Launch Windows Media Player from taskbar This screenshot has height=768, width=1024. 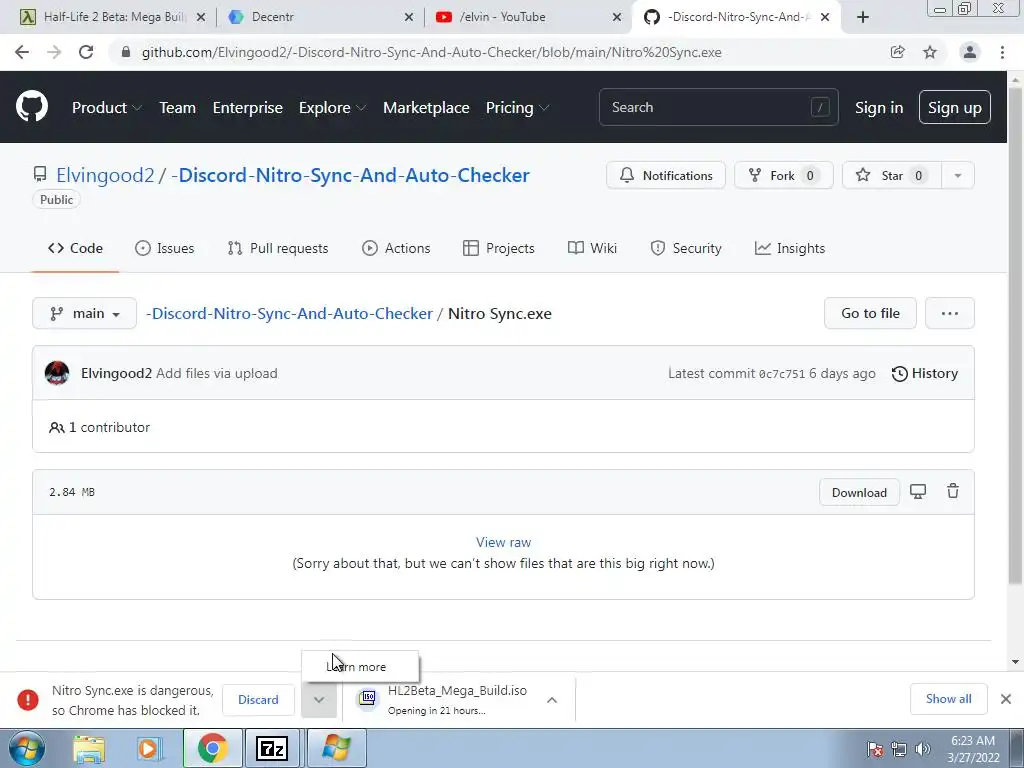click(x=149, y=748)
